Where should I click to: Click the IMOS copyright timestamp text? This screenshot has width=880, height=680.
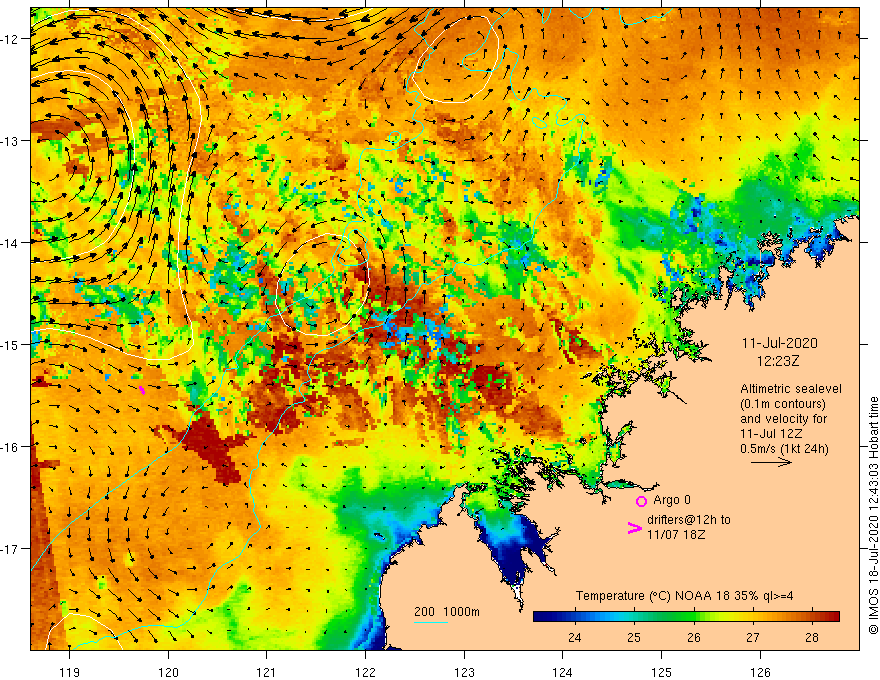[873, 516]
